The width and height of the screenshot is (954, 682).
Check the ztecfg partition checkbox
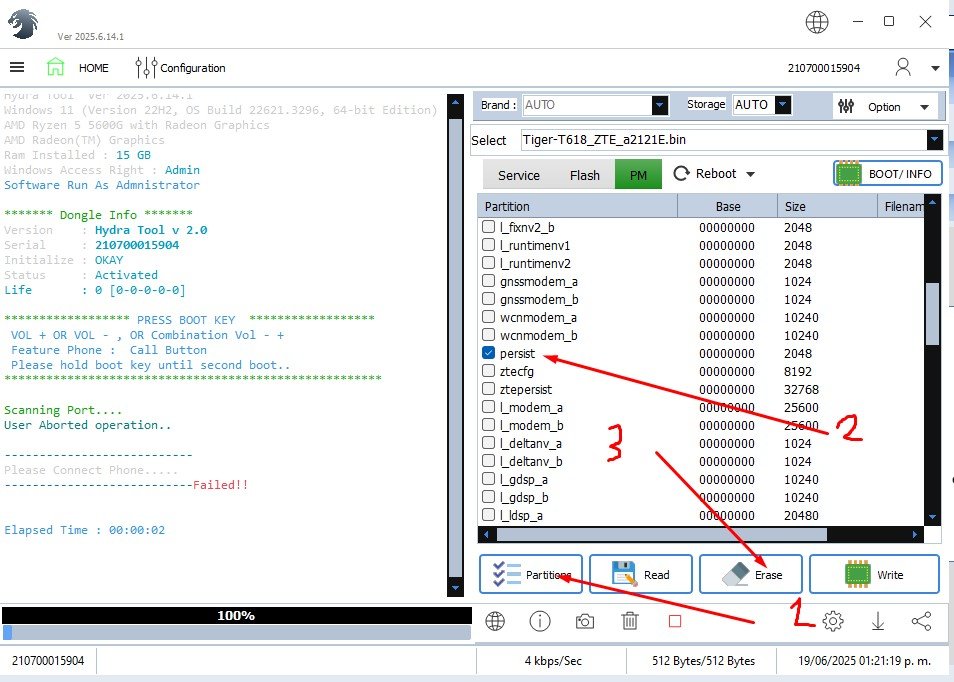point(488,371)
